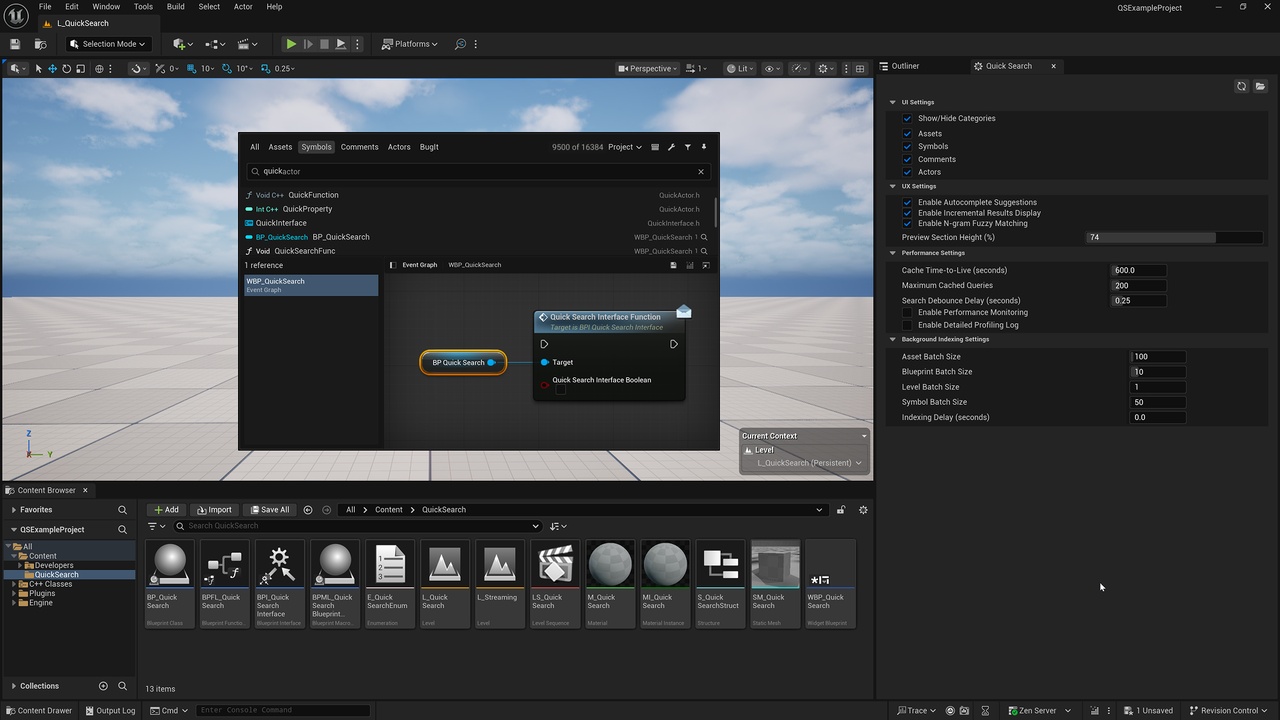Viewport: 1280px width, 720px height.
Task: Refresh the Quick Search settings panel
Action: (x=1241, y=86)
